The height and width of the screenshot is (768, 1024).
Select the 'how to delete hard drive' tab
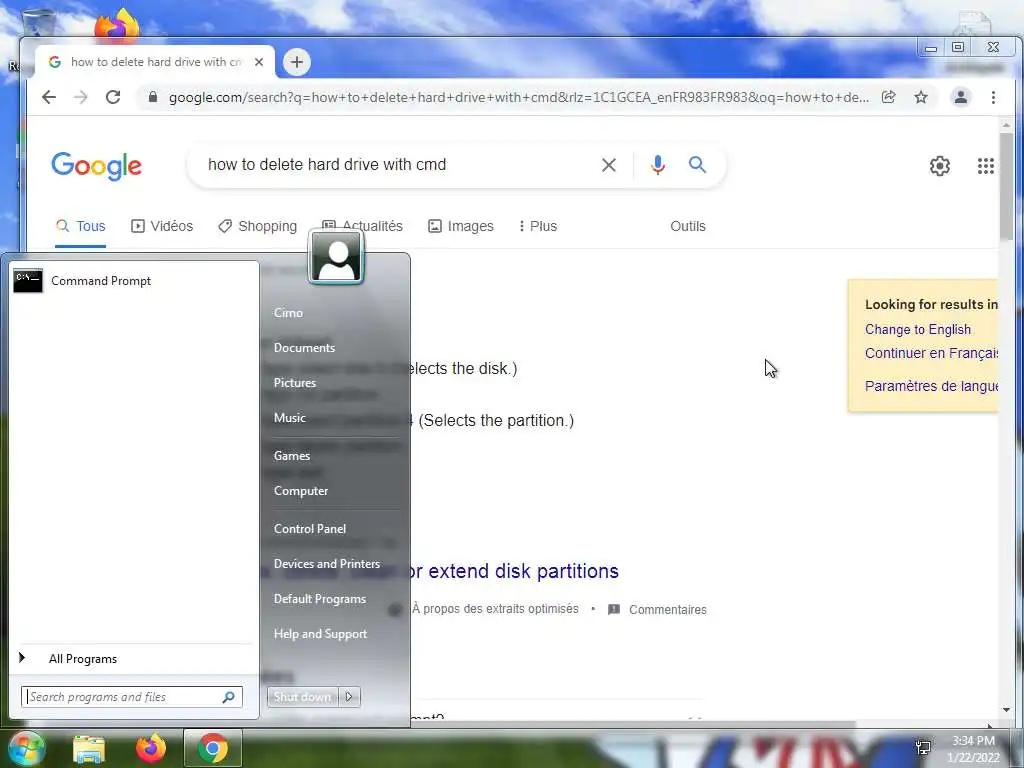pos(155,62)
